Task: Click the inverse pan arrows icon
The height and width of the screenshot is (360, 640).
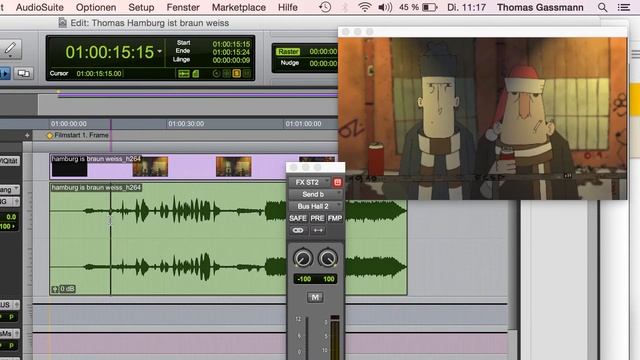Action: [x=318, y=231]
